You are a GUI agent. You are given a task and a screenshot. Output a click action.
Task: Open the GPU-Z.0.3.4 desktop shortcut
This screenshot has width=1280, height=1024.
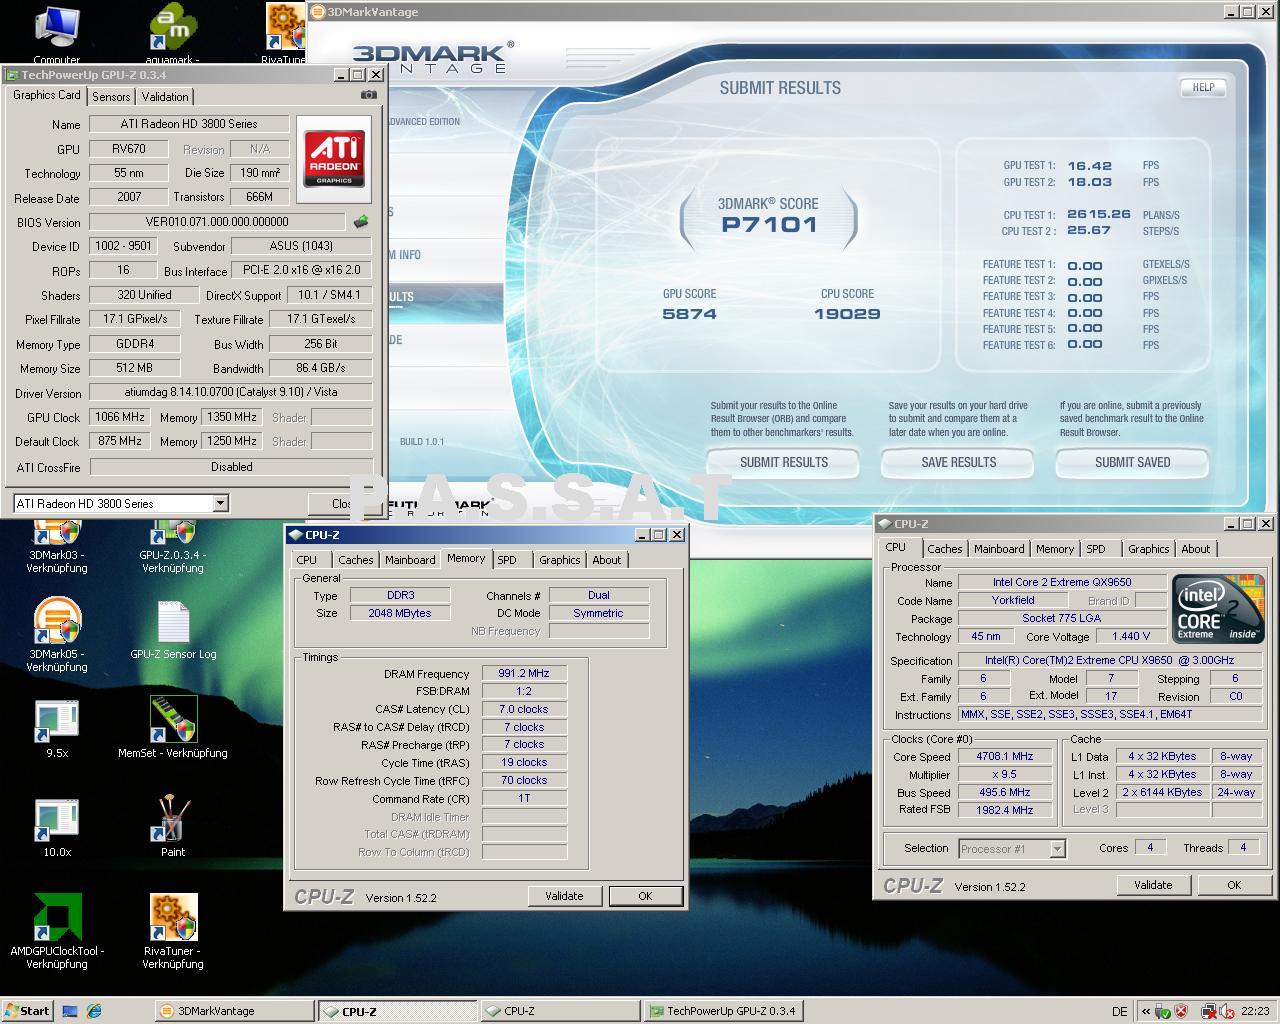pos(173,545)
